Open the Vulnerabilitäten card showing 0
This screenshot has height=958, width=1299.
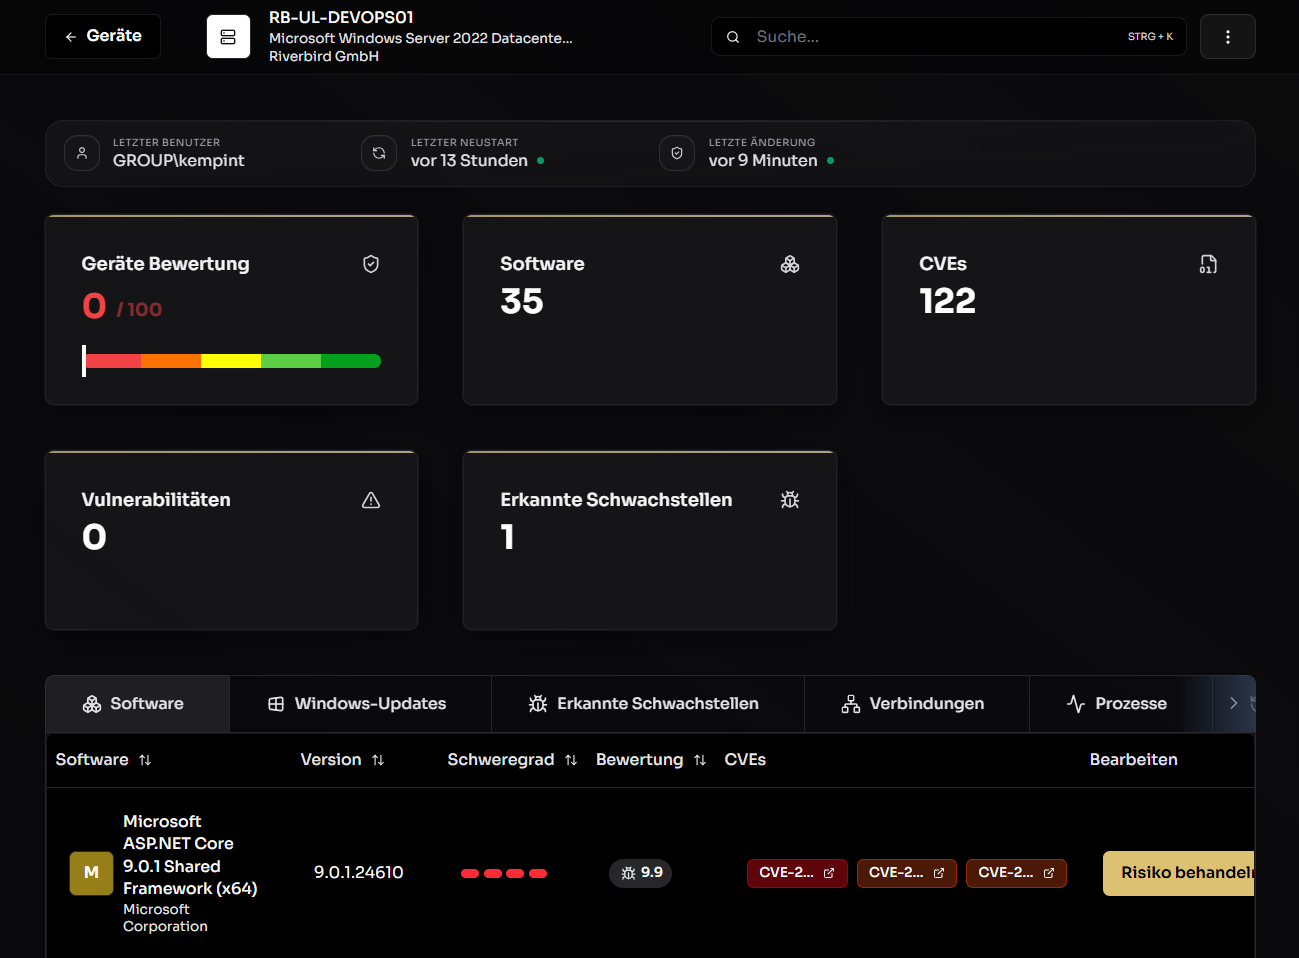coord(231,541)
